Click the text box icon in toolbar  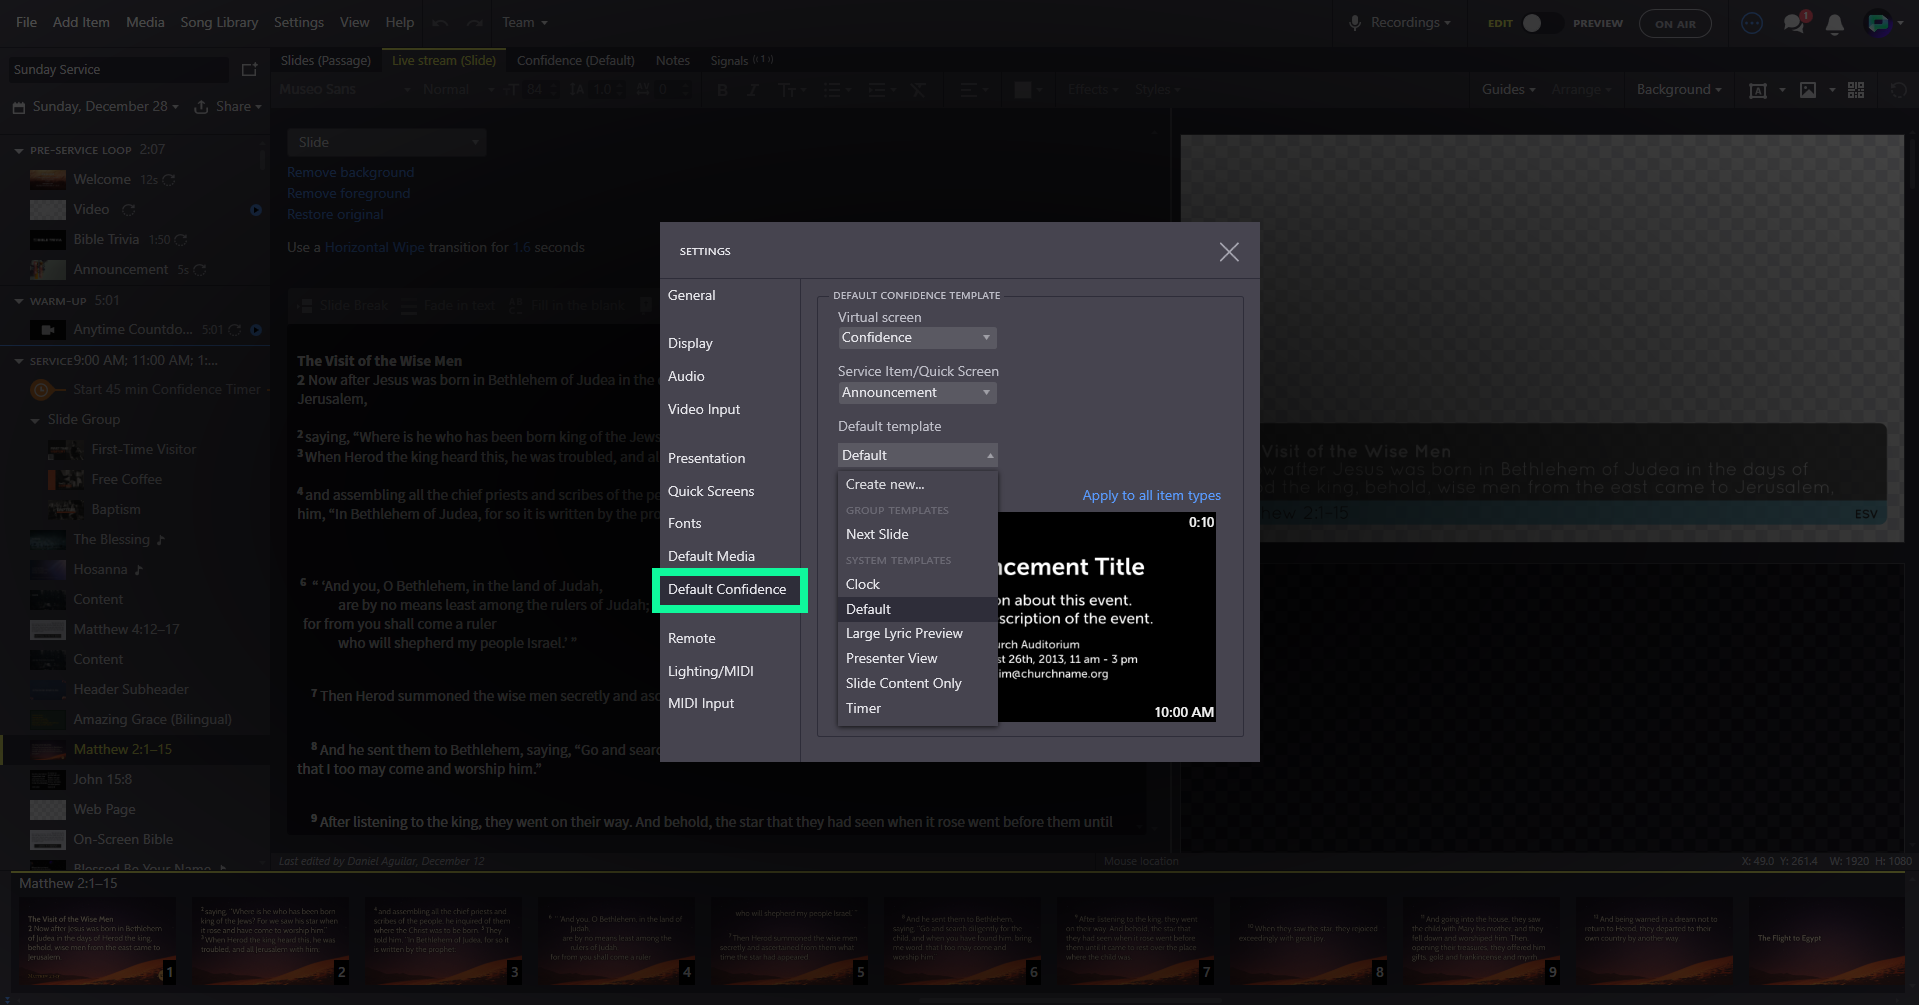click(x=1757, y=90)
